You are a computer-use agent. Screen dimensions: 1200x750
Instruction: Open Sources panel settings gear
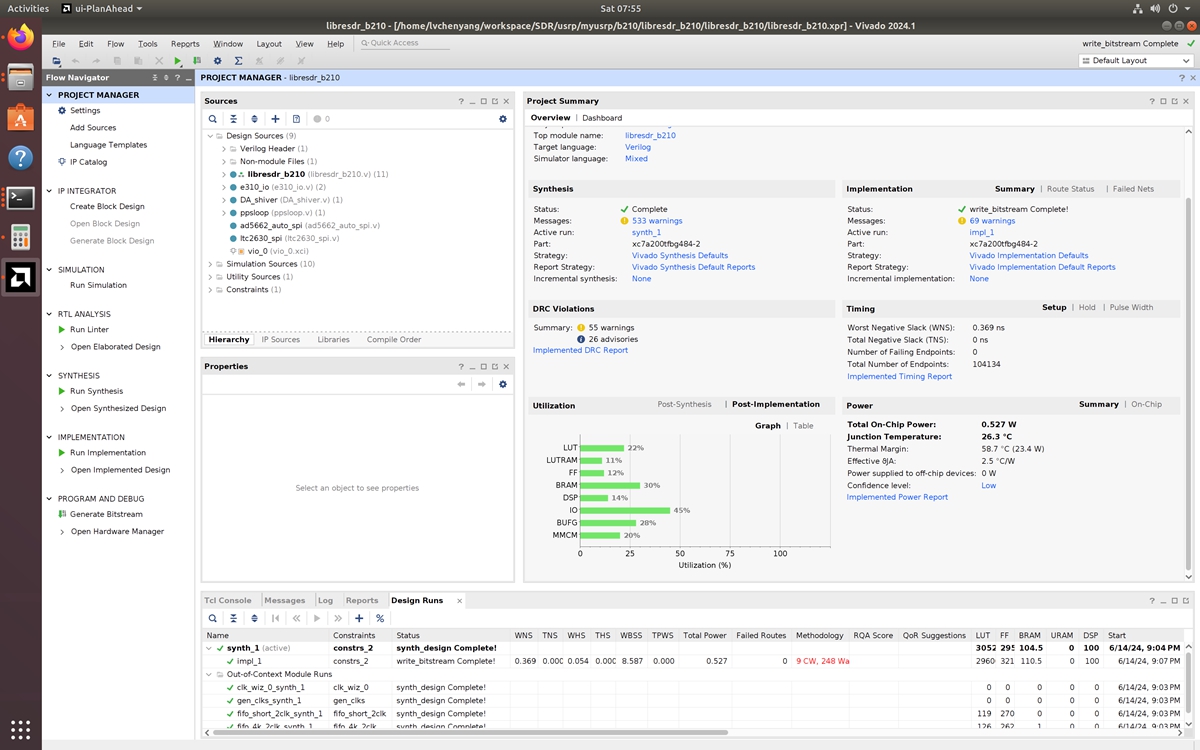coord(503,119)
